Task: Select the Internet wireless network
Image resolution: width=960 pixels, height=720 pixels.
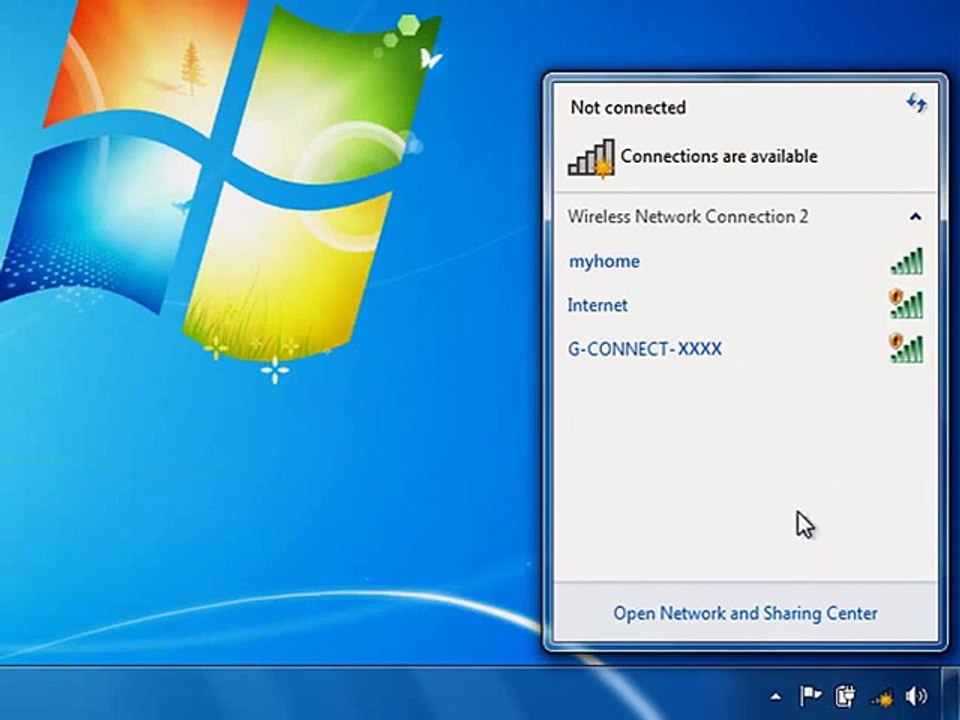Action: pyautogui.click(x=745, y=305)
